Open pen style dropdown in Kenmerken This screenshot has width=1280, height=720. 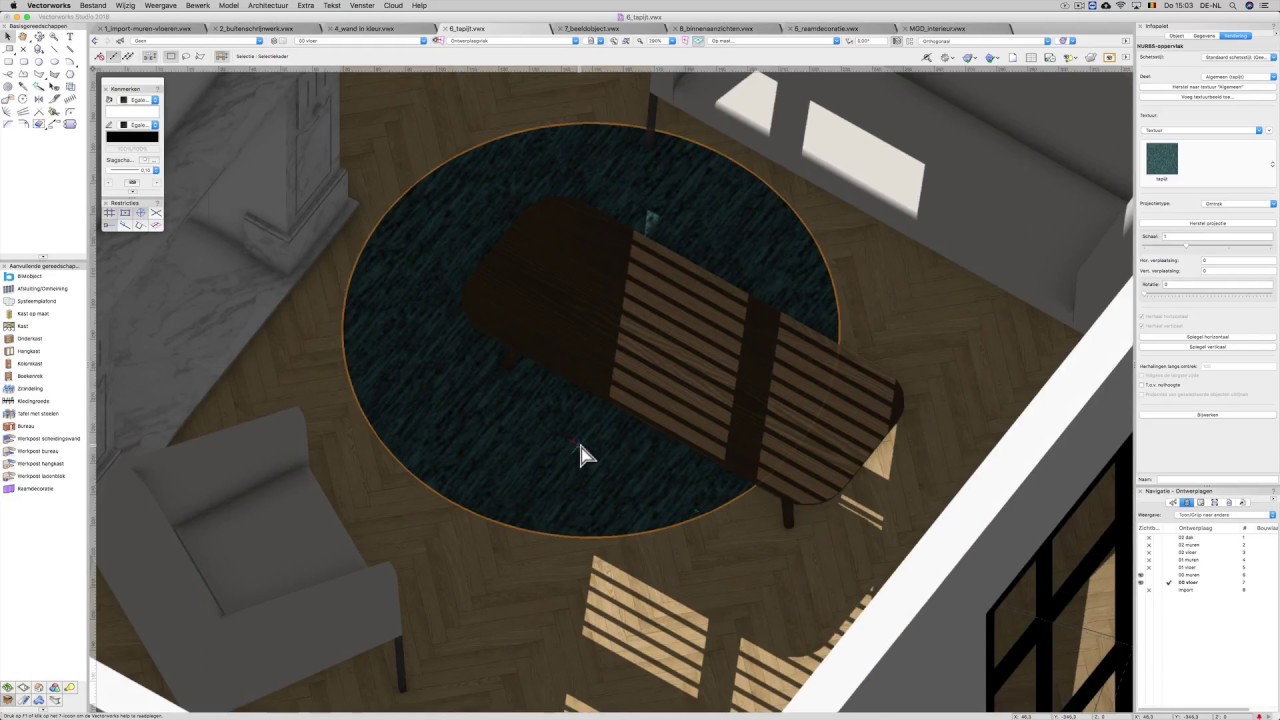pyautogui.click(x=138, y=124)
